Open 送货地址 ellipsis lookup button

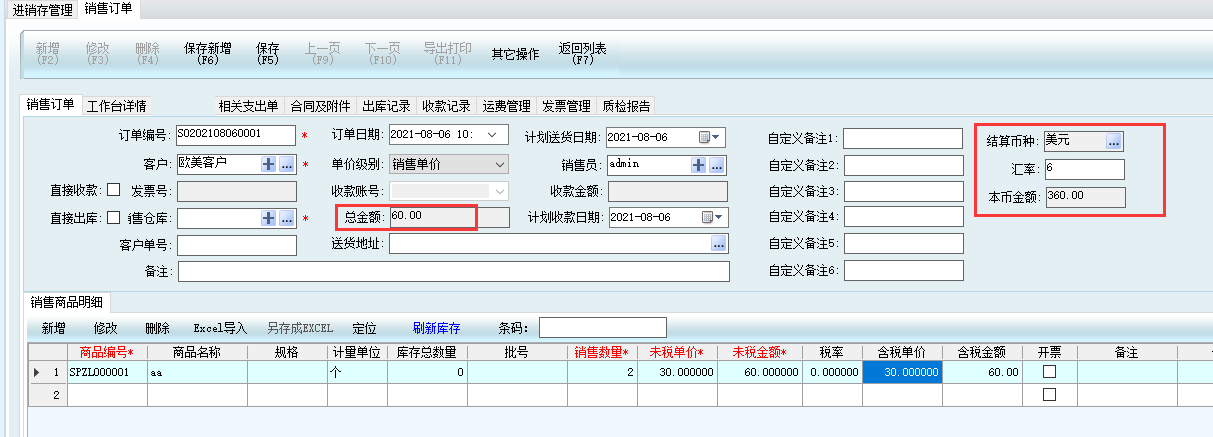tap(718, 244)
